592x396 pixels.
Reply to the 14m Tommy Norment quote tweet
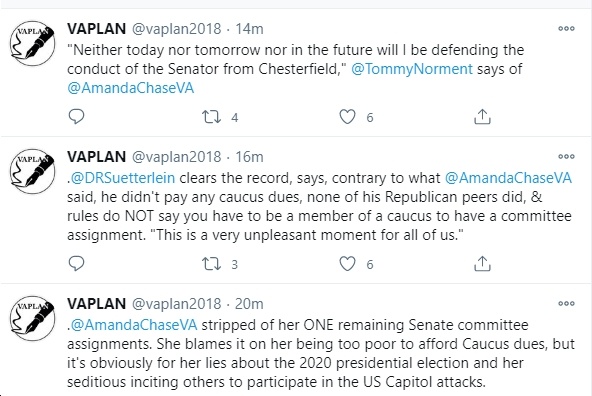click(x=76, y=117)
